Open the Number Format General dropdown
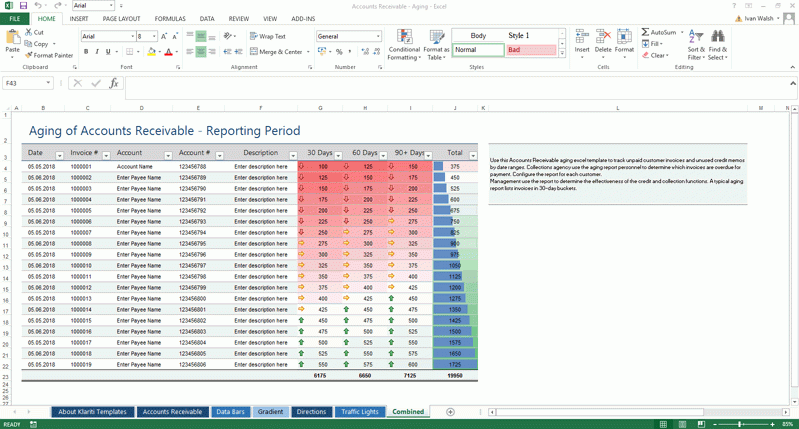This screenshot has width=799, height=429. coord(378,36)
